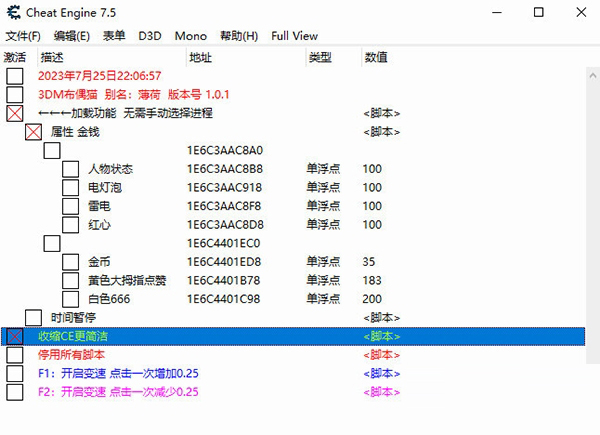Click 单浮点 type of 金币 row
The height and width of the screenshot is (435, 600).
(323, 262)
